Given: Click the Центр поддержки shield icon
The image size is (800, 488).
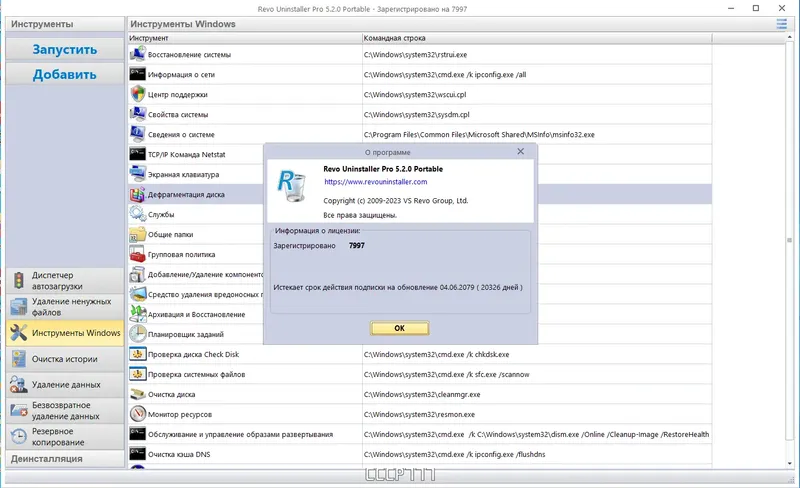Looking at the screenshot, I should (x=137, y=94).
